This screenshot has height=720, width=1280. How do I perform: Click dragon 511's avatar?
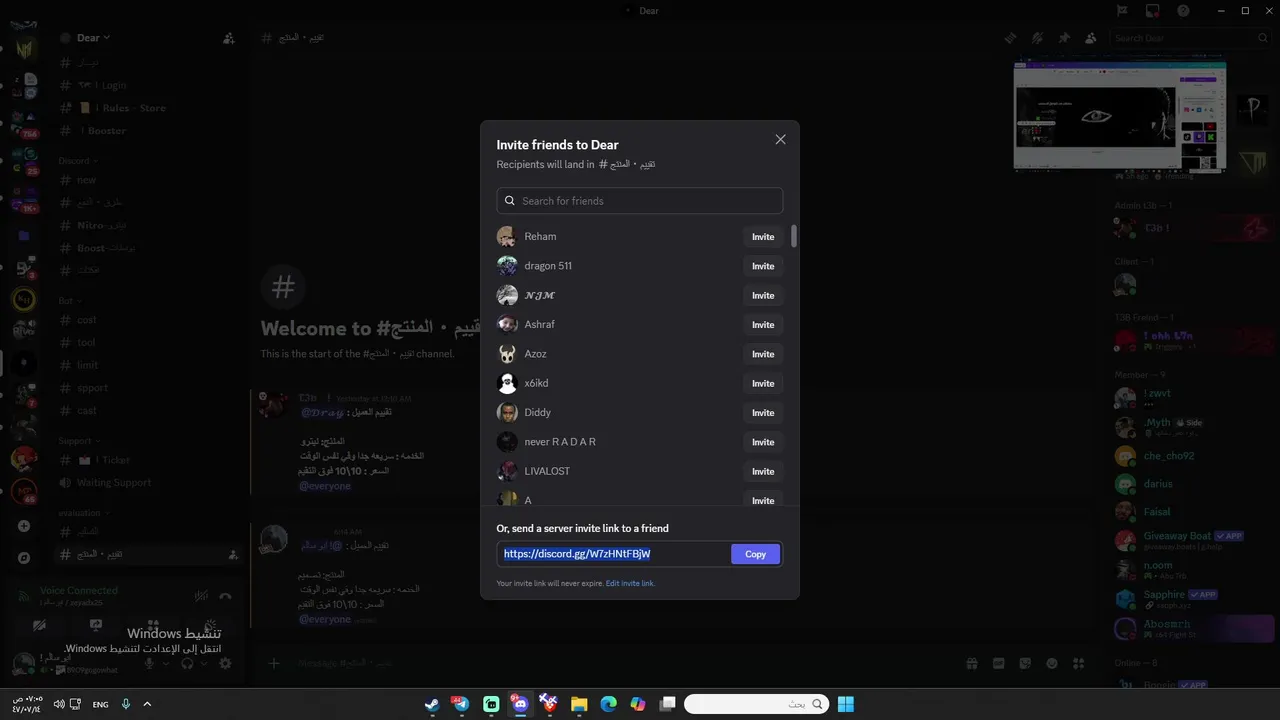pyautogui.click(x=507, y=266)
